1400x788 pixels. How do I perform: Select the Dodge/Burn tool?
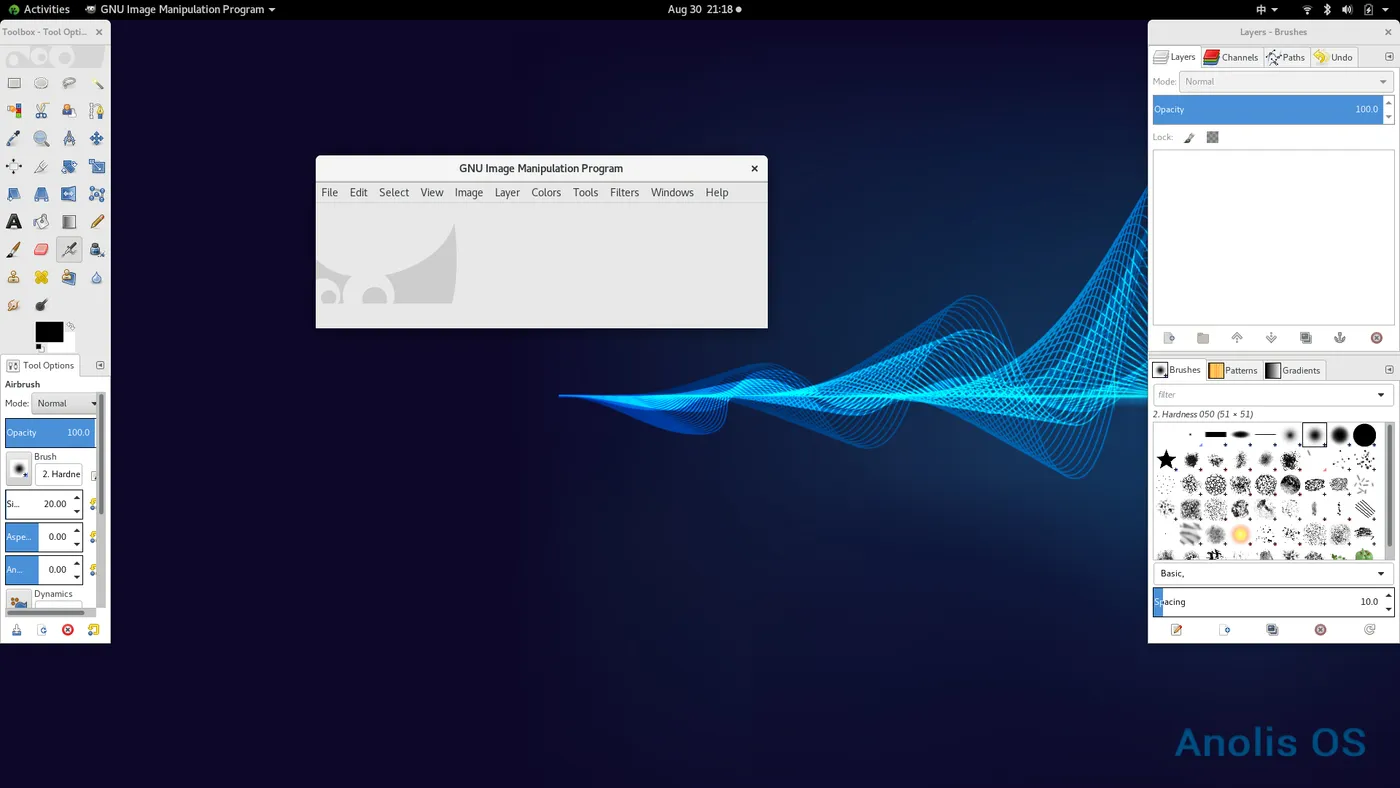[x=41, y=305]
